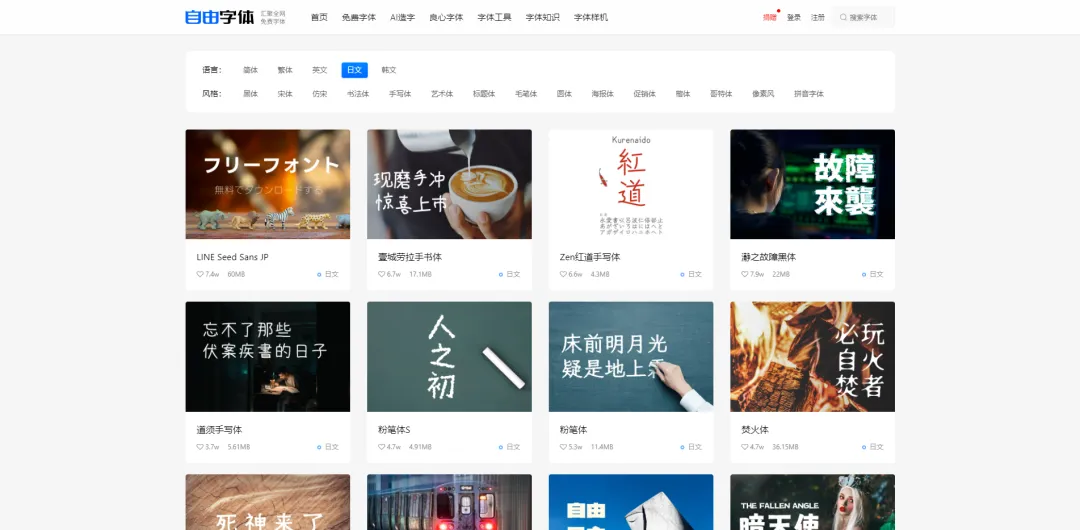Click the 壹城劳拉手书体 title

point(410,257)
